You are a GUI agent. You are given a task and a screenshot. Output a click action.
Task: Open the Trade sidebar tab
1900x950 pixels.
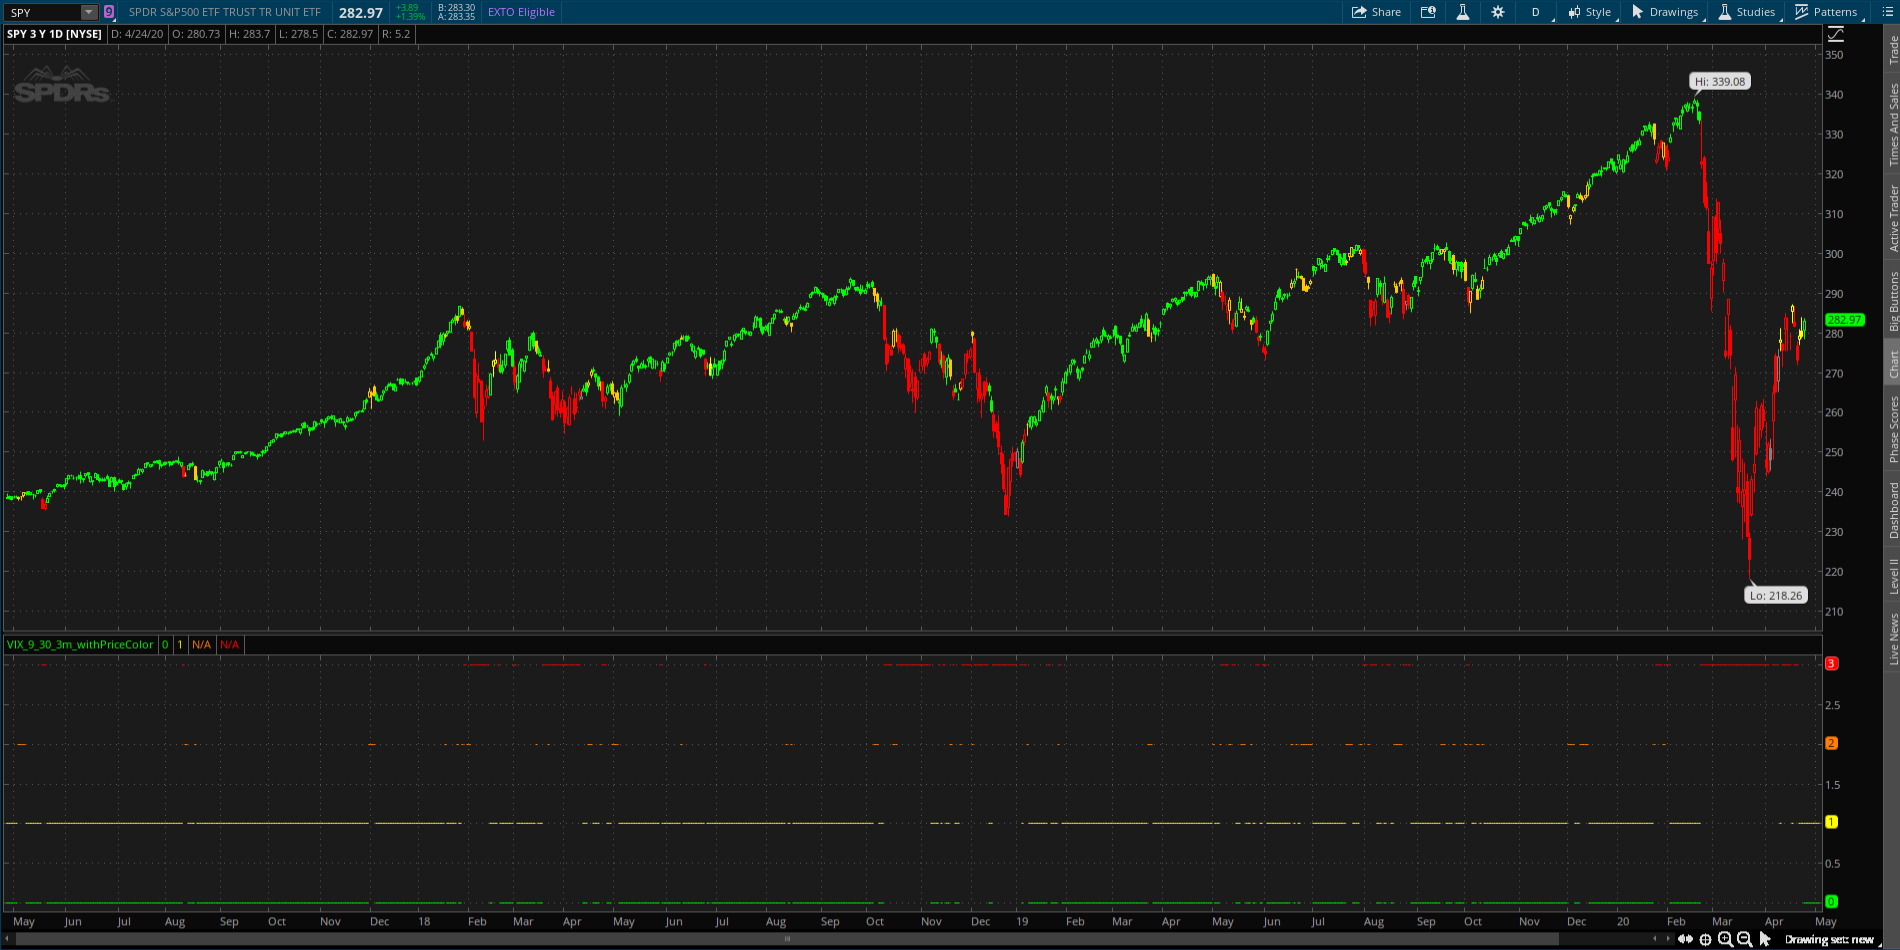click(1893, 50)
